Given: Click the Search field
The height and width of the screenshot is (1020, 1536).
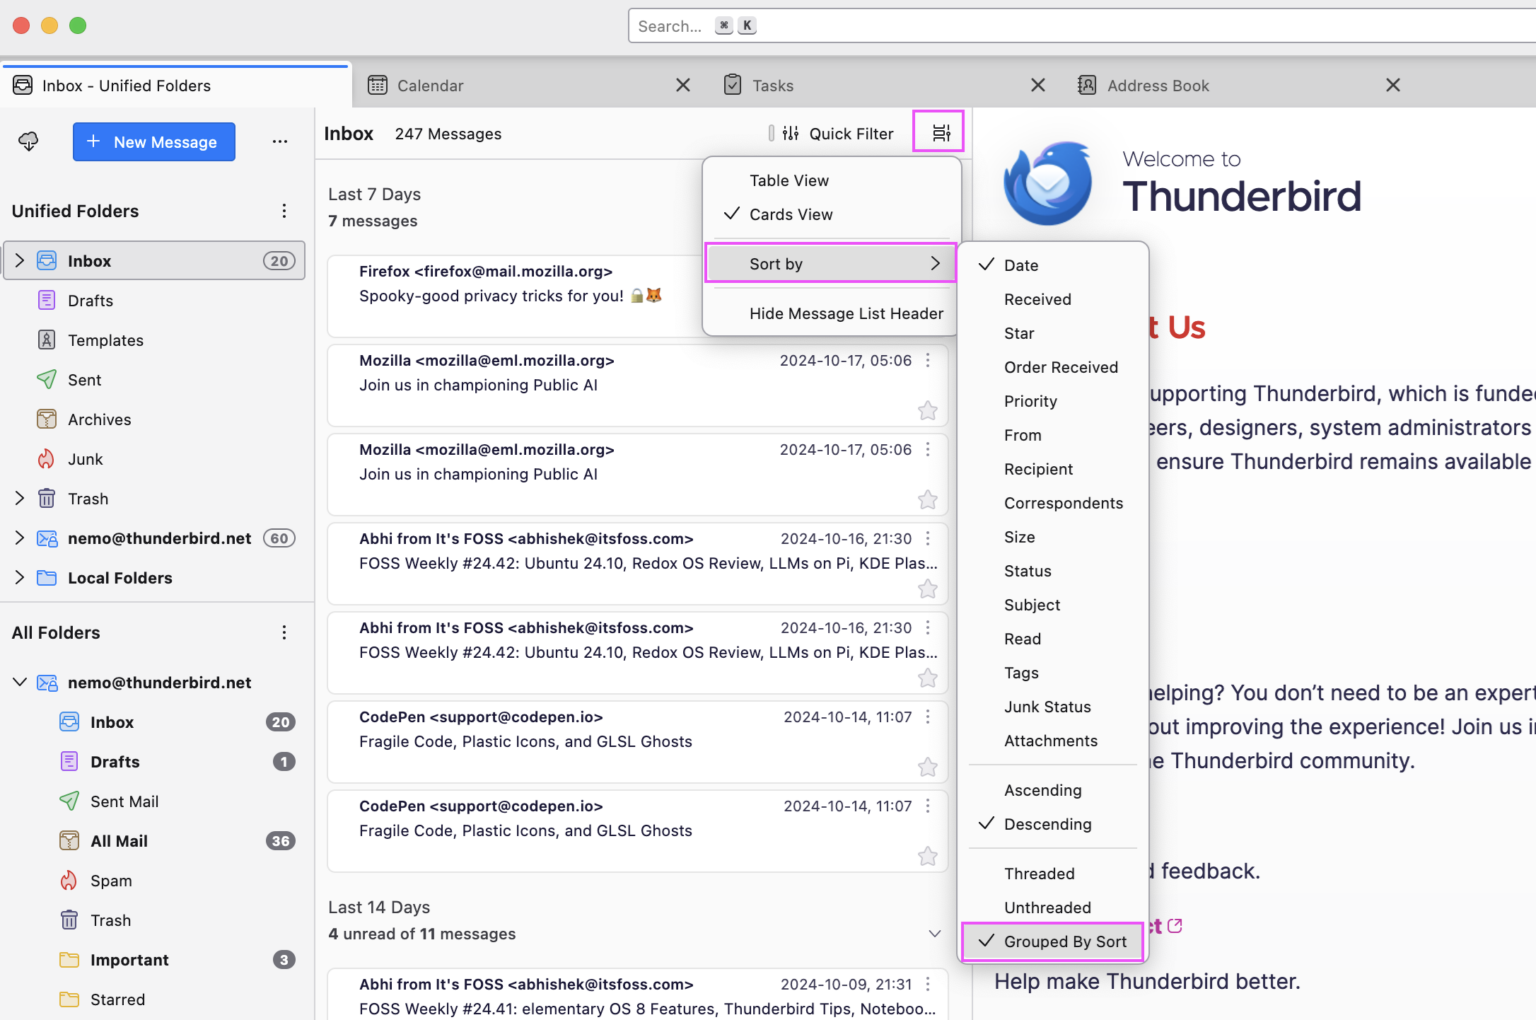Looking at the screenshot, I should click(1082, 26).
